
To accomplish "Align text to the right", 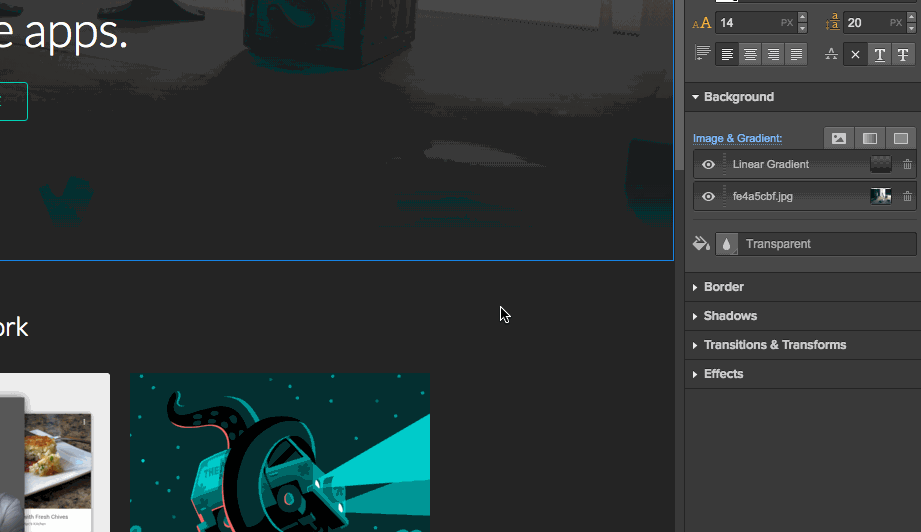I will tap(773, 54).
